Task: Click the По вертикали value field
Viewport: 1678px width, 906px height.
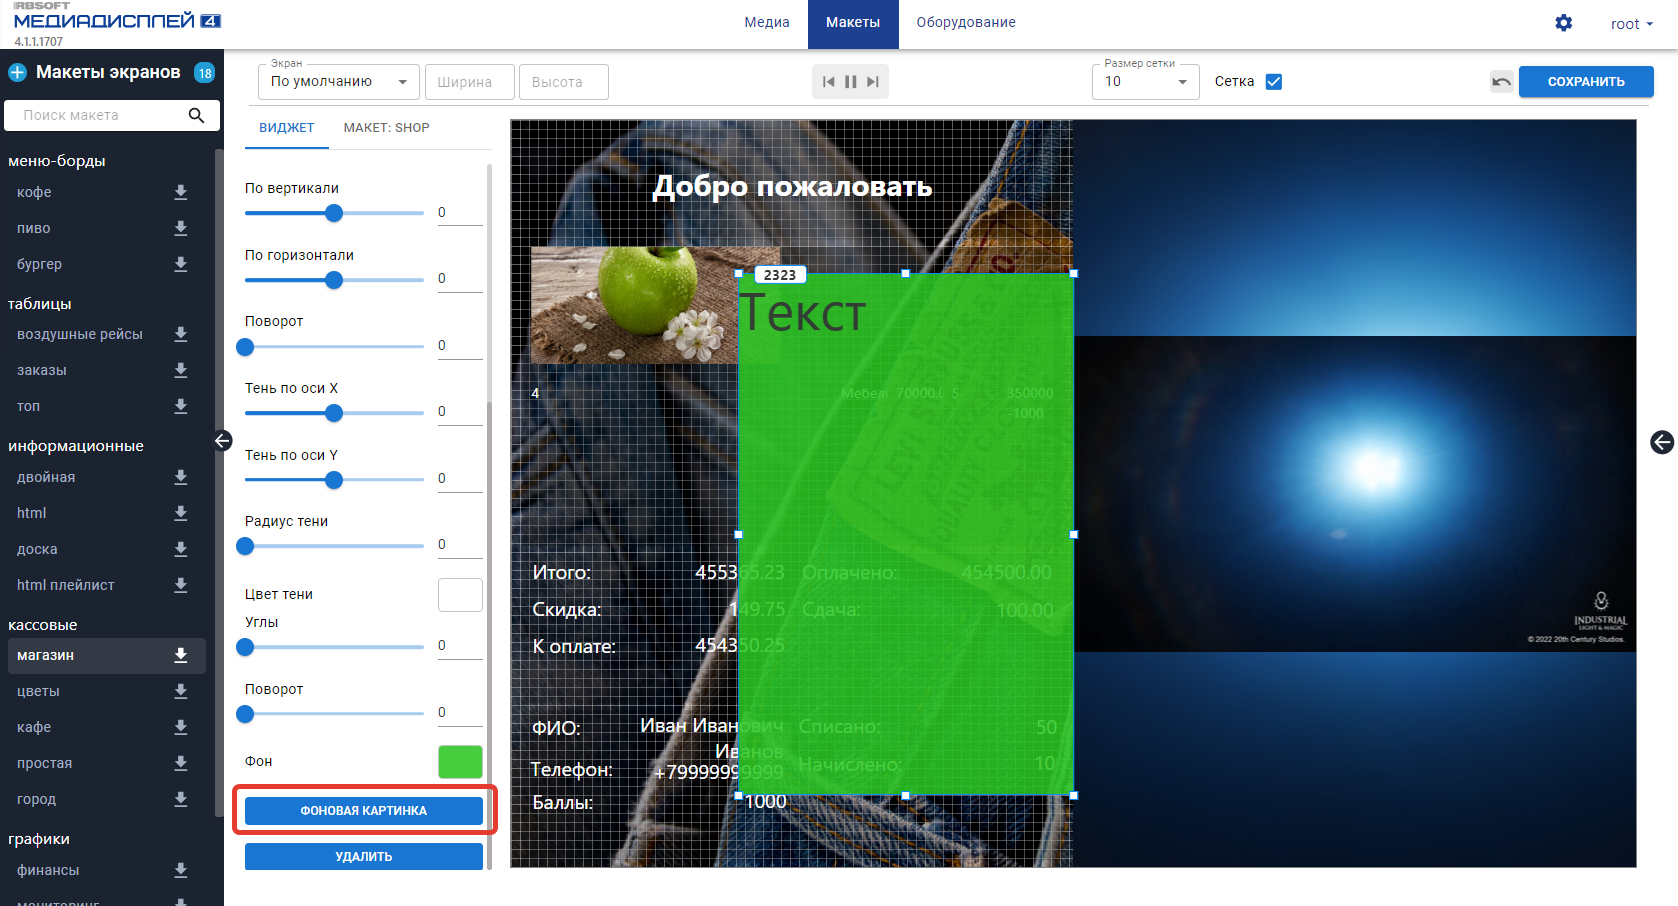Action: [460, 212]
